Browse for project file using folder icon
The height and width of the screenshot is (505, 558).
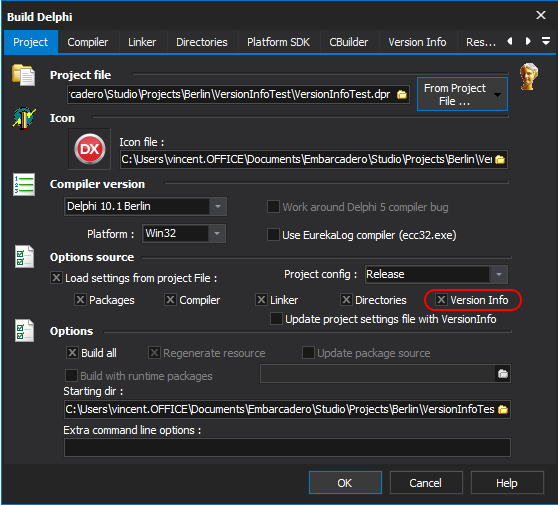(402, 95)
